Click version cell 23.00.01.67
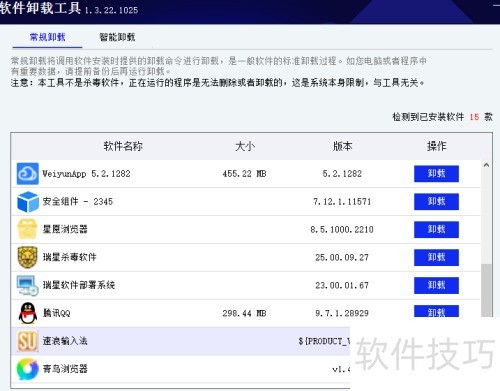The image size is (500, 391). coord(342,285)
